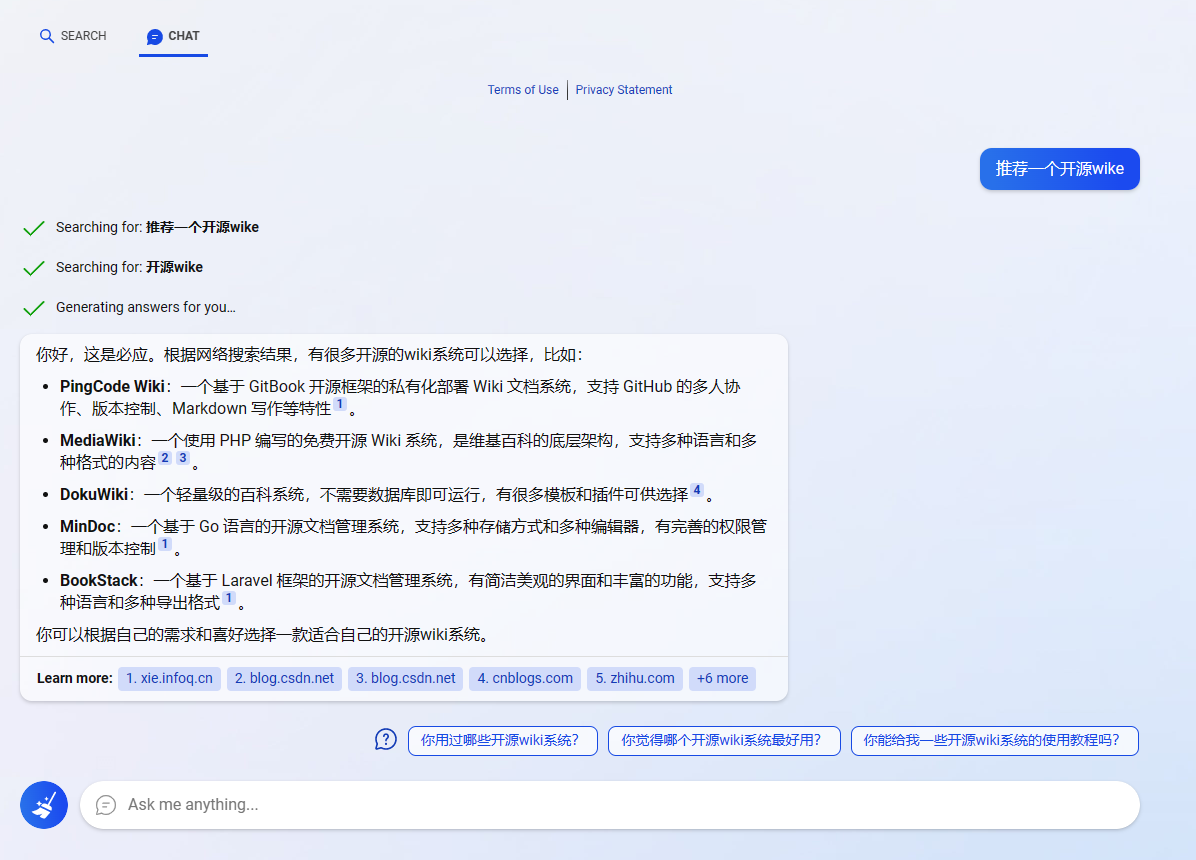
Task: Open source 3. blog.csdn.net
Action: tap(406, 678)
